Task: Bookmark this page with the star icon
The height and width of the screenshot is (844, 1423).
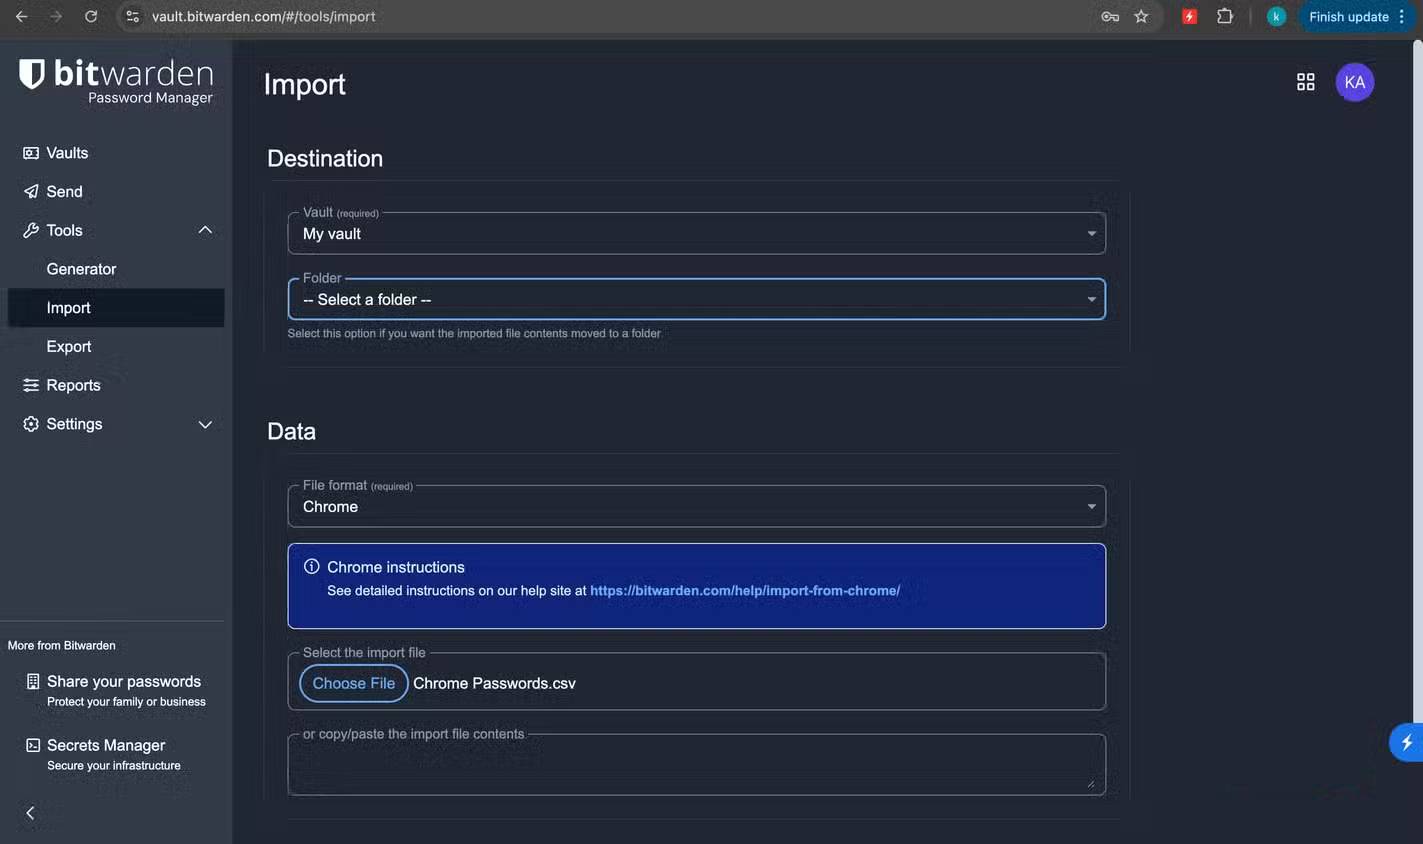Action: [1141, 17]
